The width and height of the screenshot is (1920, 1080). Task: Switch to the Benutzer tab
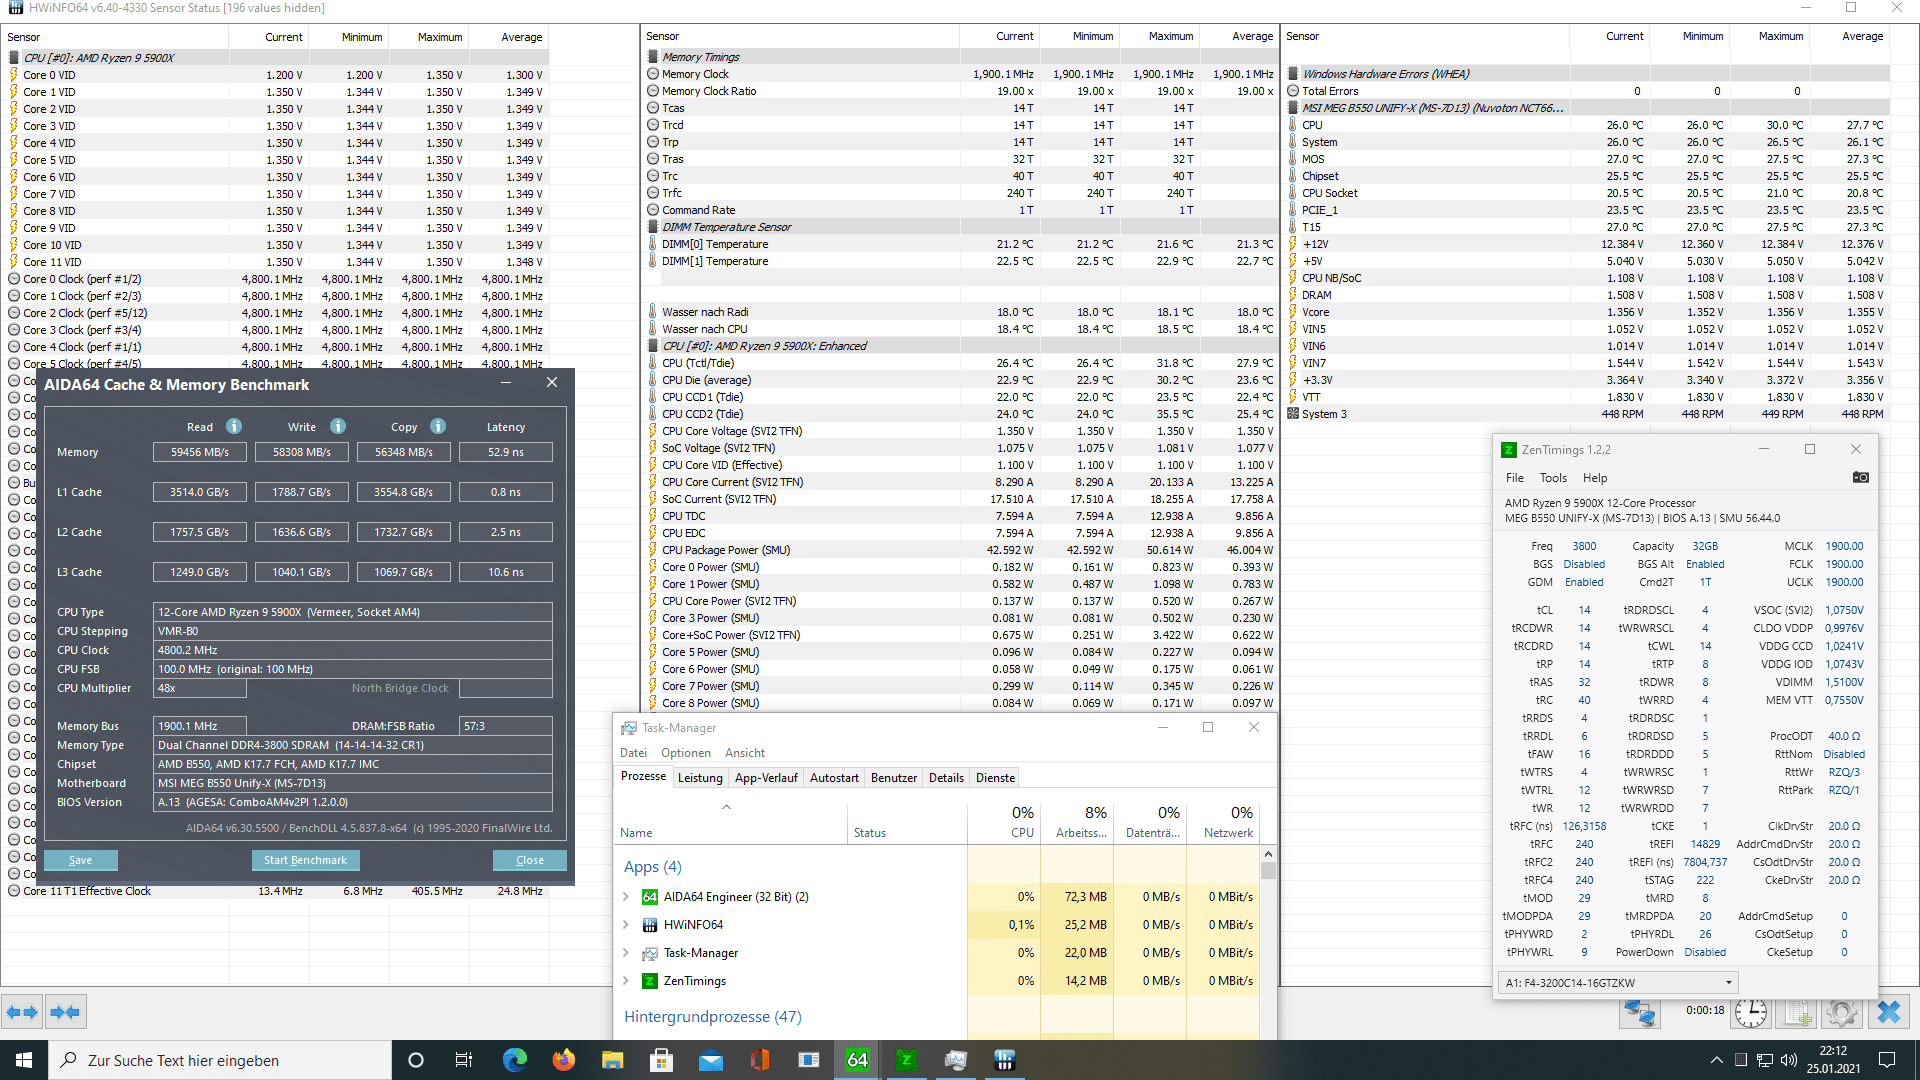click(x=893, y=778)
